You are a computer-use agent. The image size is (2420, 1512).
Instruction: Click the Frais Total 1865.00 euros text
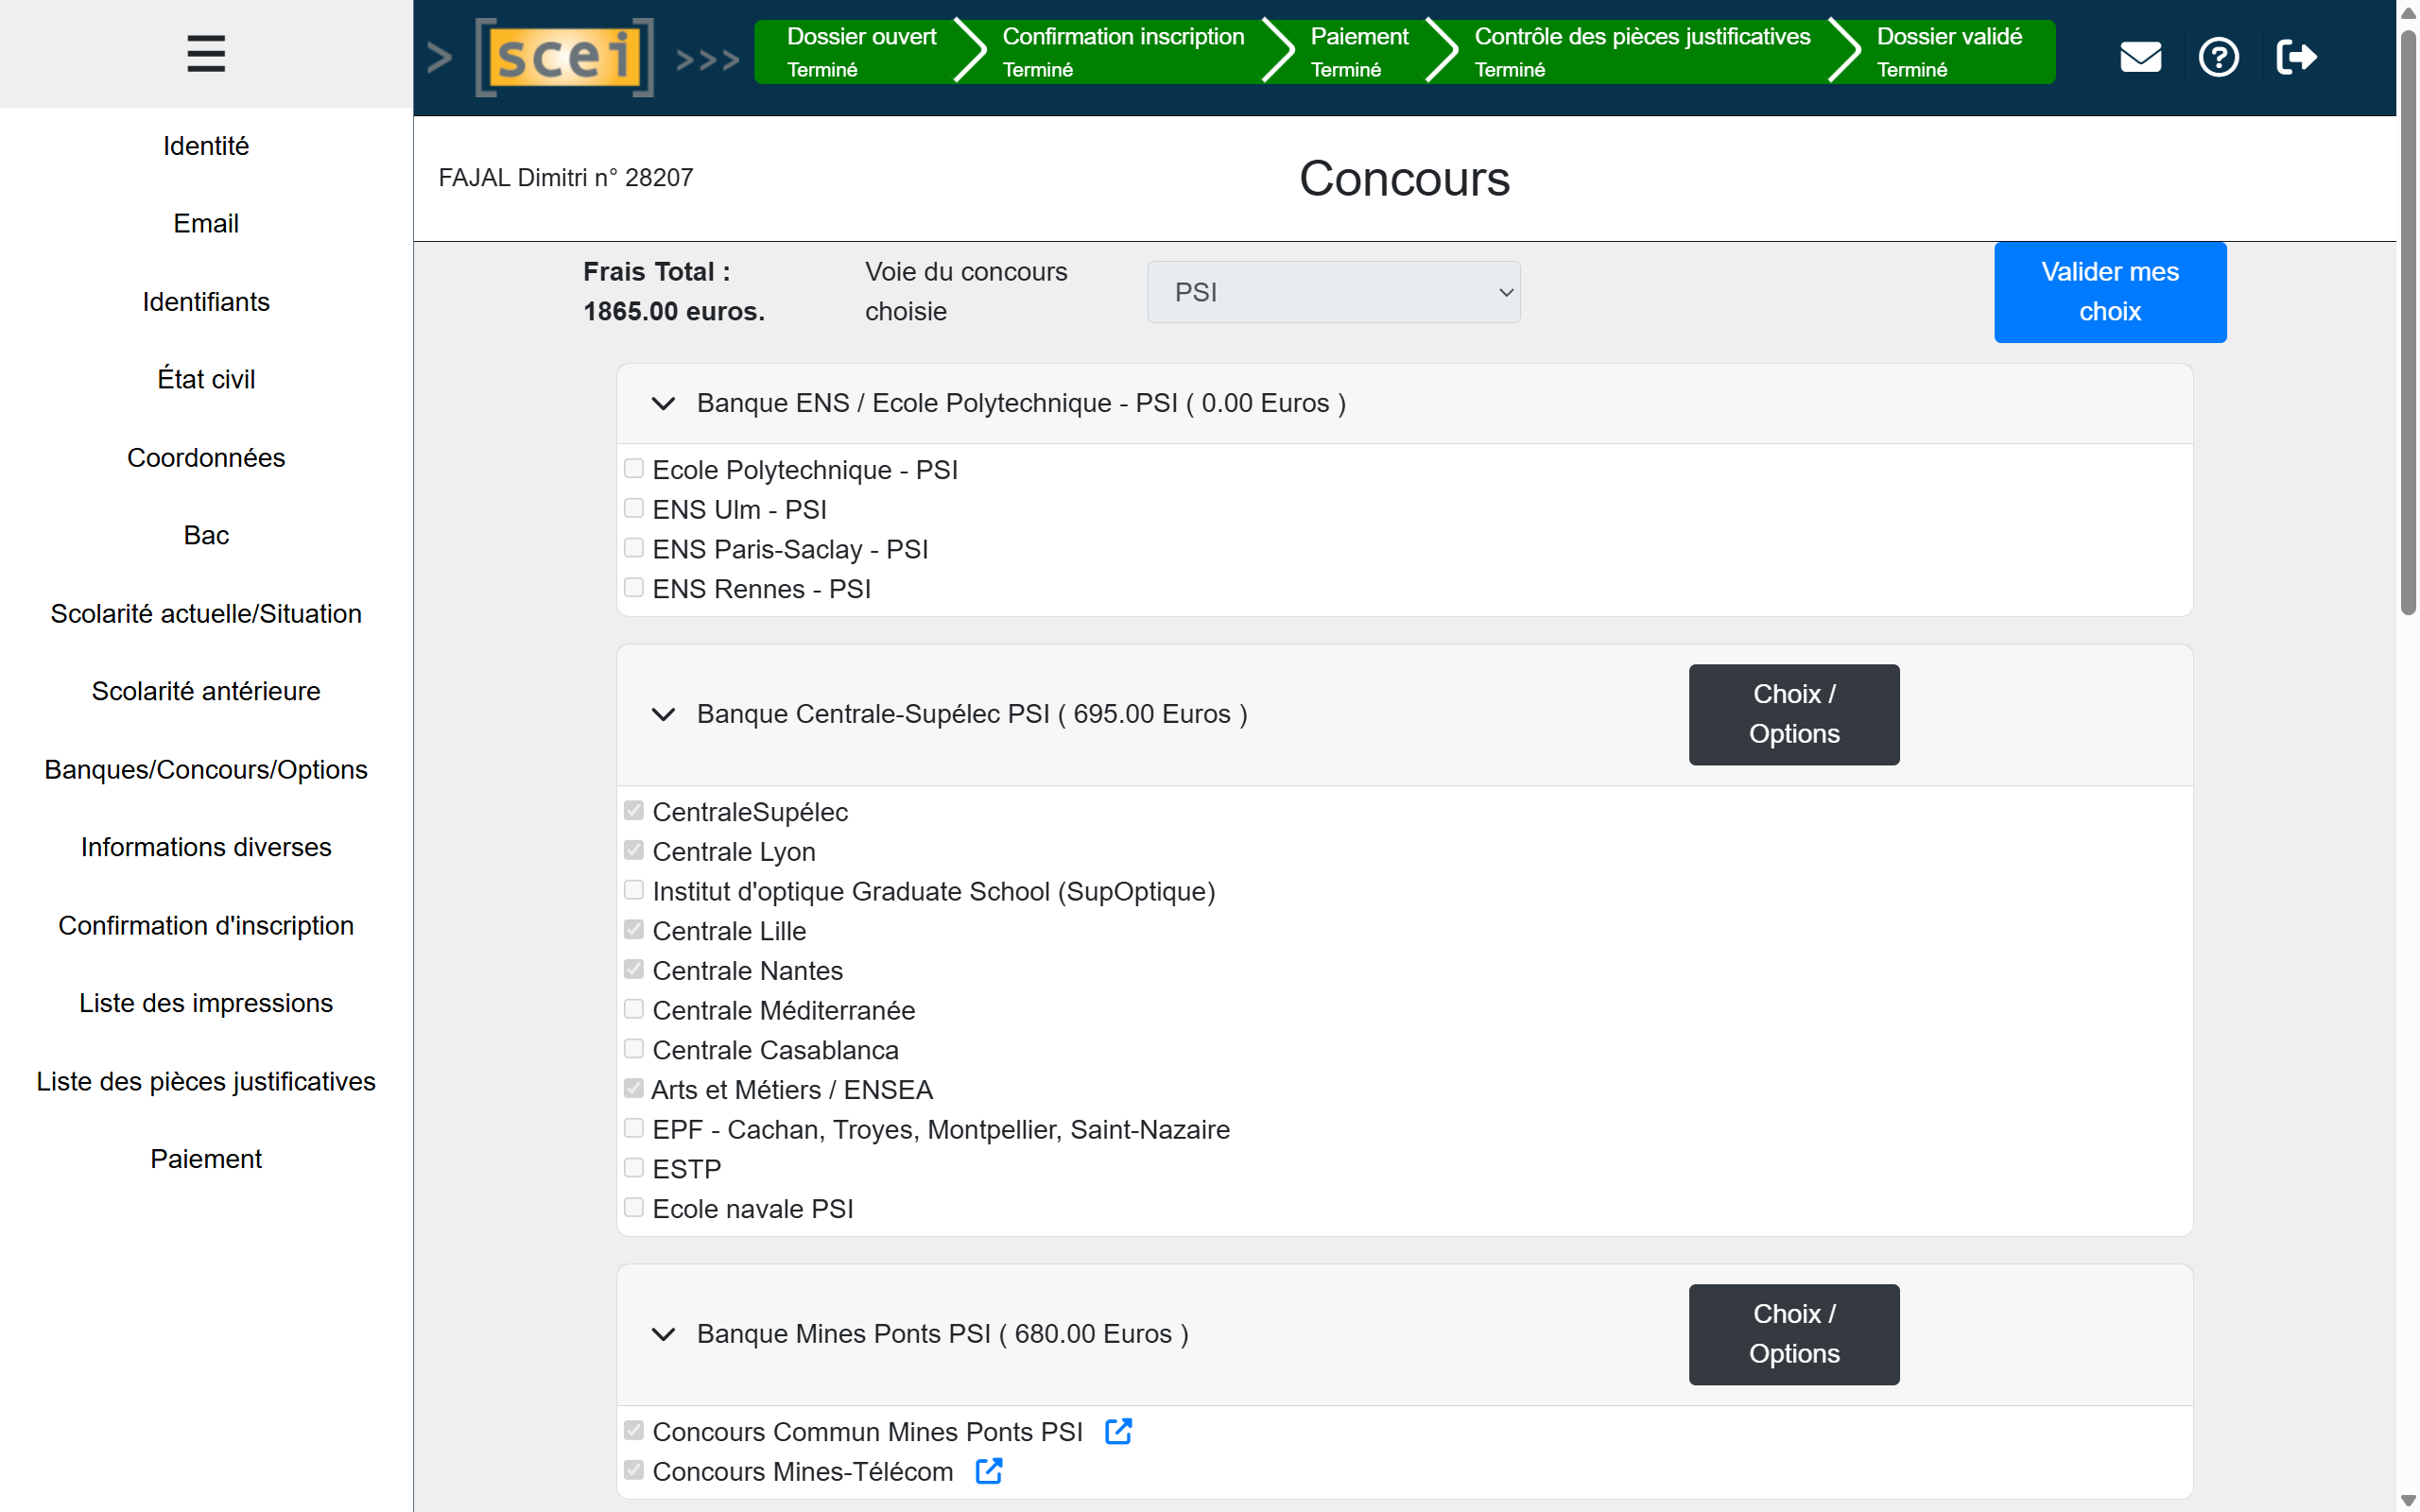pos(674,292)
